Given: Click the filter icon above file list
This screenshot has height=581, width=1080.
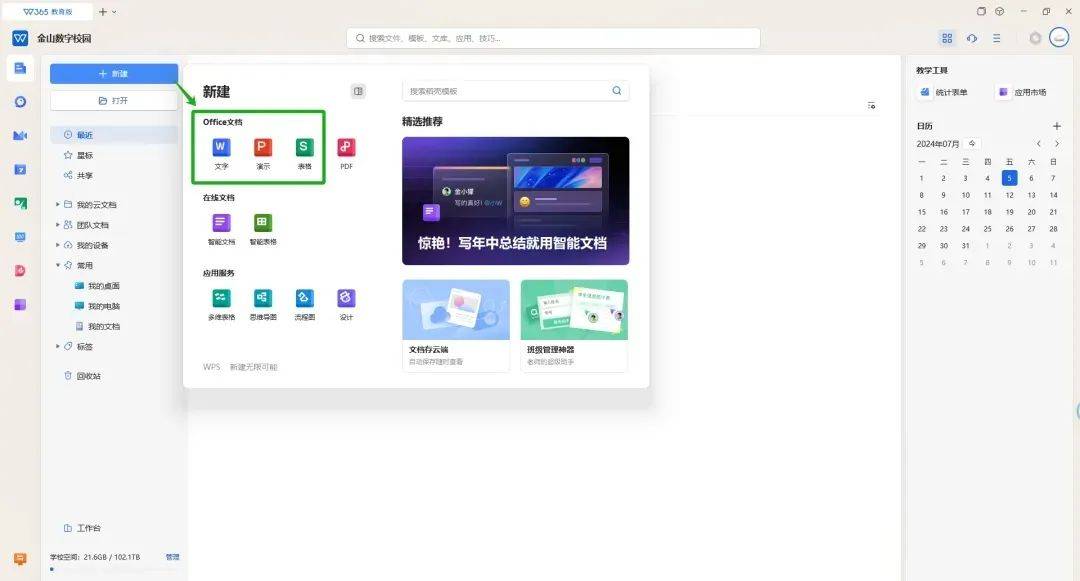Looking at the screenshot, I should 871,105.
